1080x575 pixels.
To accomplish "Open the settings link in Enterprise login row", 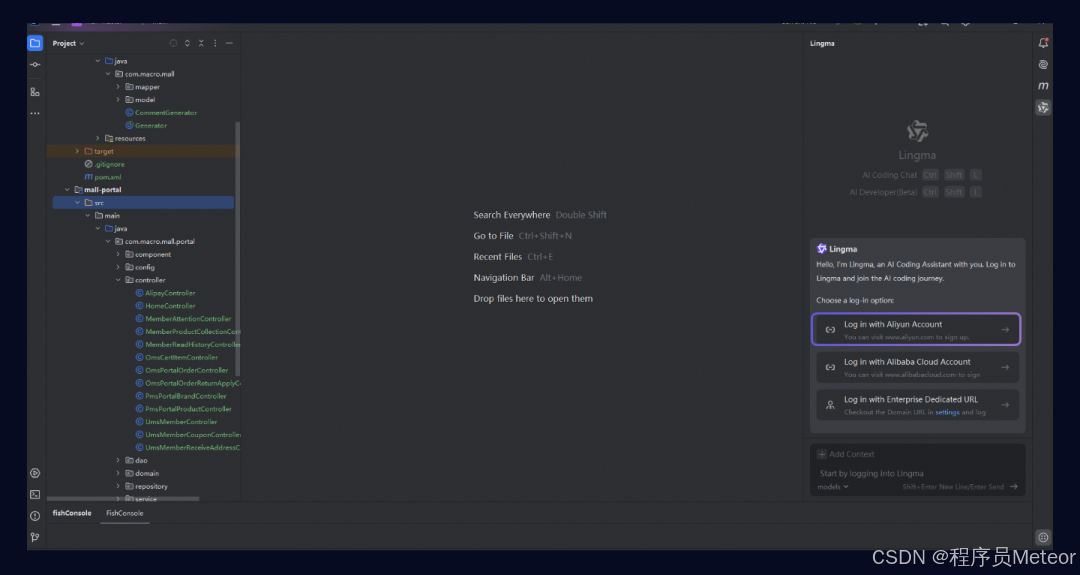I will click(947, 412).
